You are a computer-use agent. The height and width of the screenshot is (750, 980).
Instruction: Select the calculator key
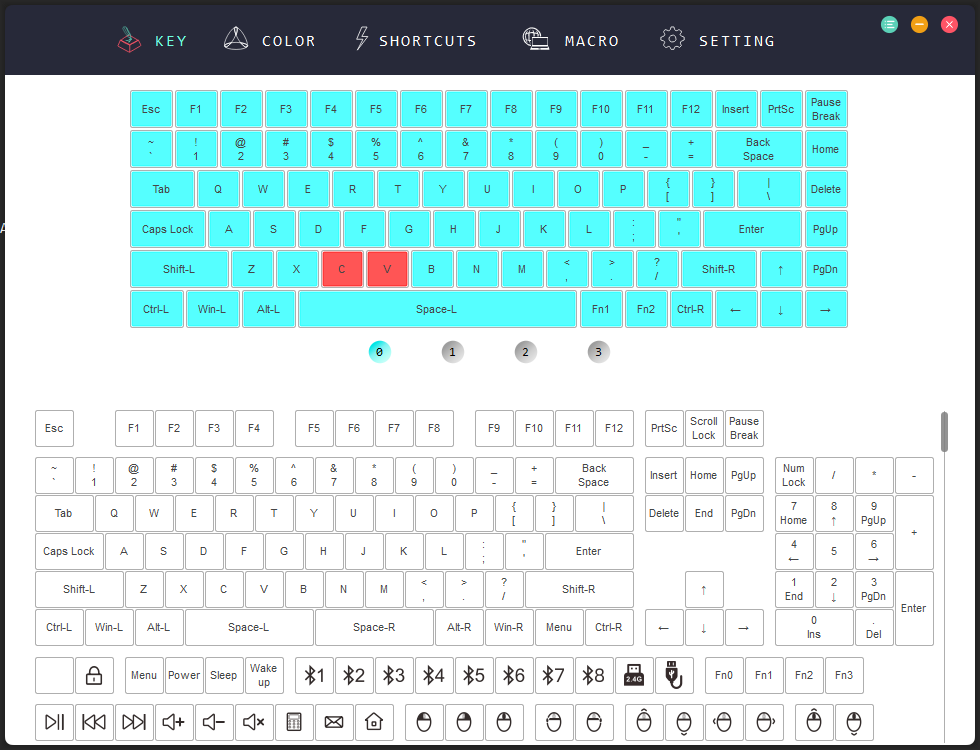tap(294, 722)
